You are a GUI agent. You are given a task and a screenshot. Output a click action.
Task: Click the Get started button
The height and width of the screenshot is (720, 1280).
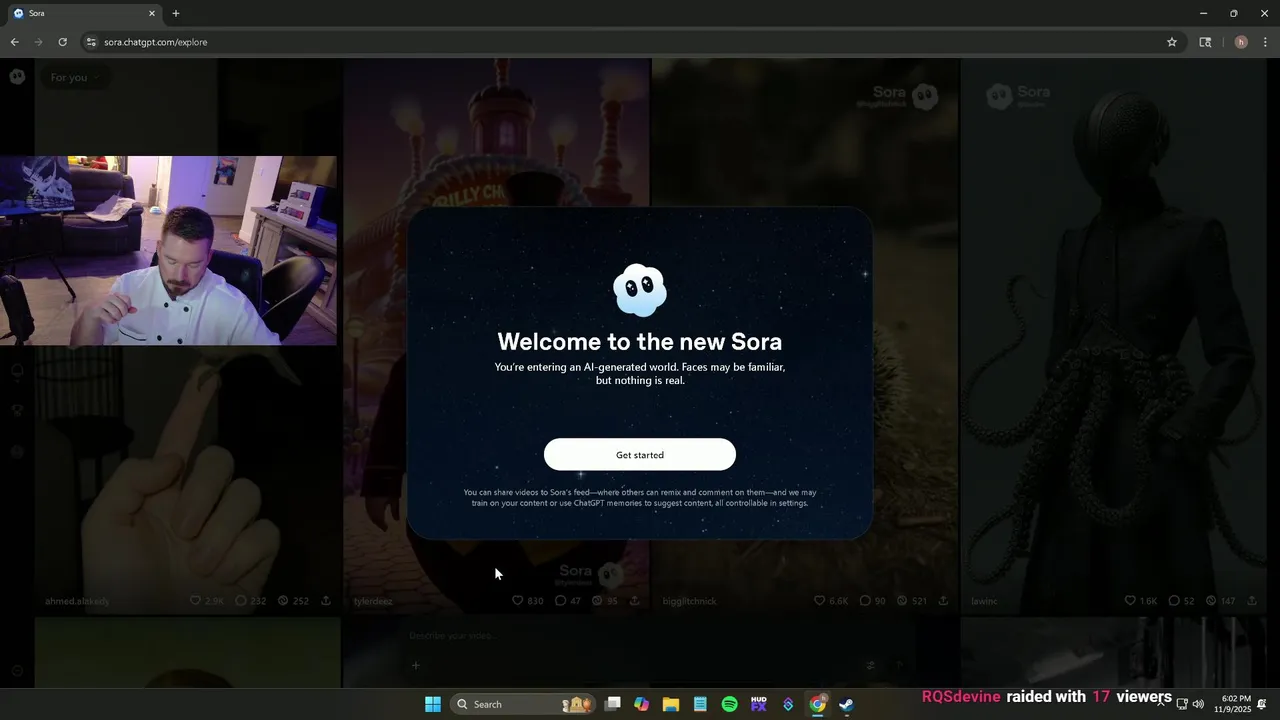pyautogui.click(x=640, y=455)
